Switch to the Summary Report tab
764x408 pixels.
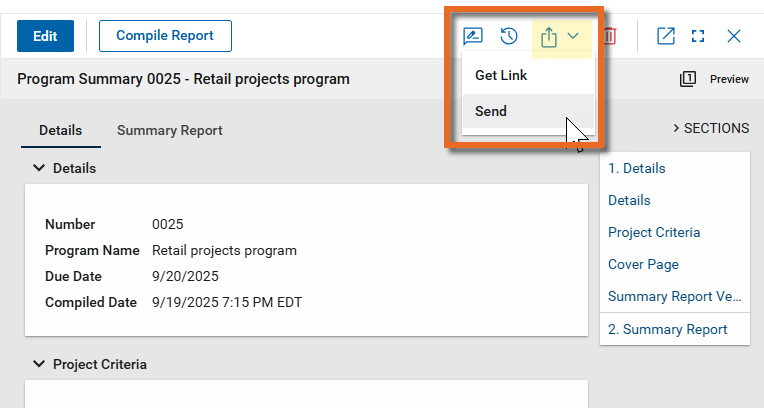169,130
